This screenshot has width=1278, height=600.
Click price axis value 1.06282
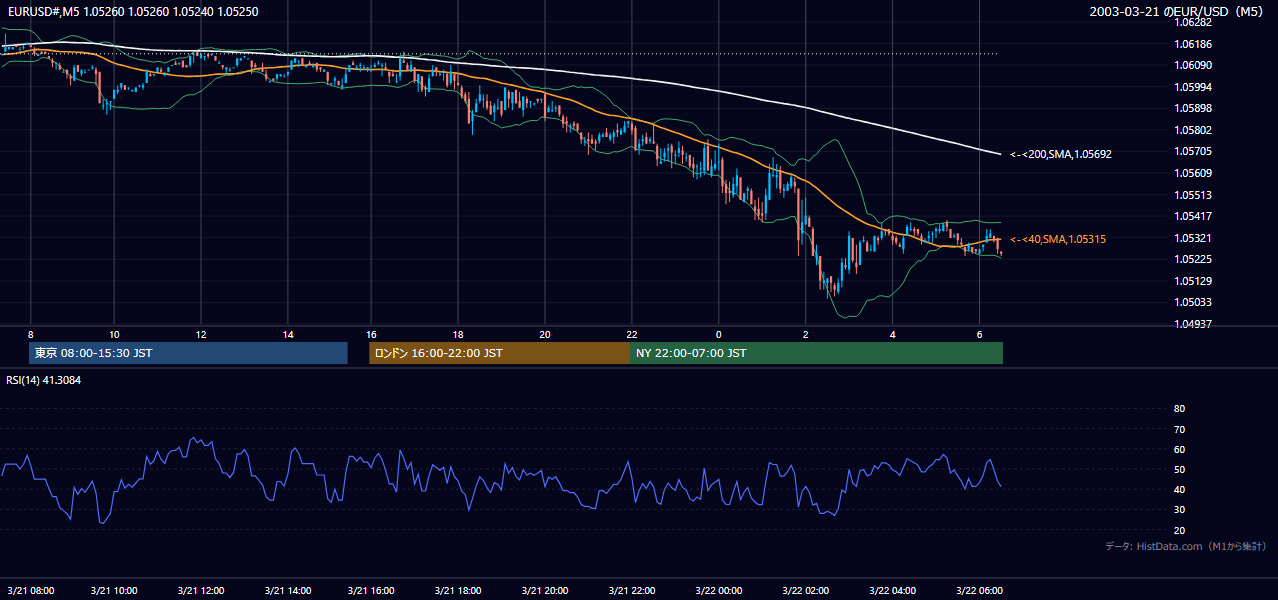(1193, 22)
